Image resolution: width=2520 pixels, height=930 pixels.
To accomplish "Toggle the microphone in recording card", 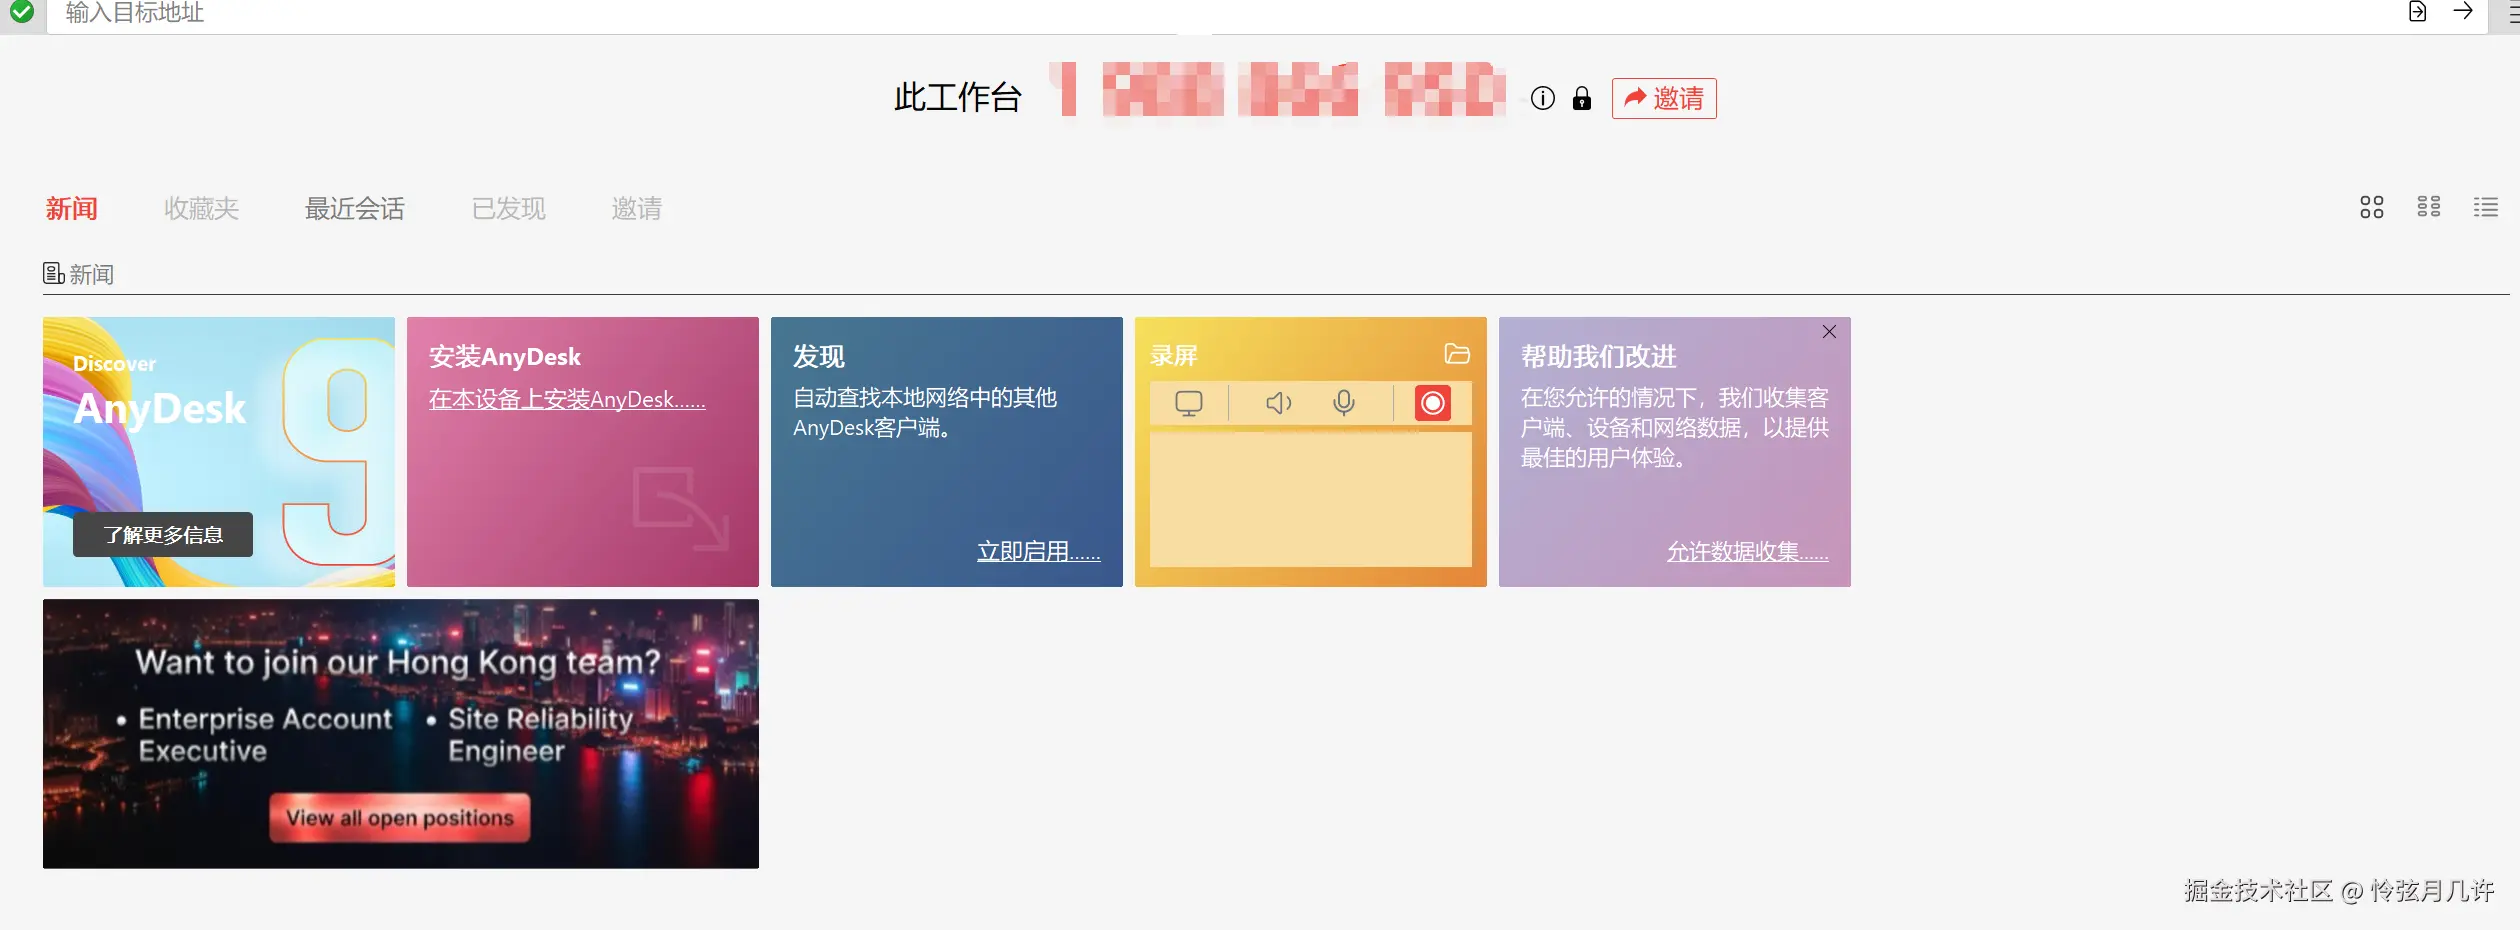I will coord(1344,403).
